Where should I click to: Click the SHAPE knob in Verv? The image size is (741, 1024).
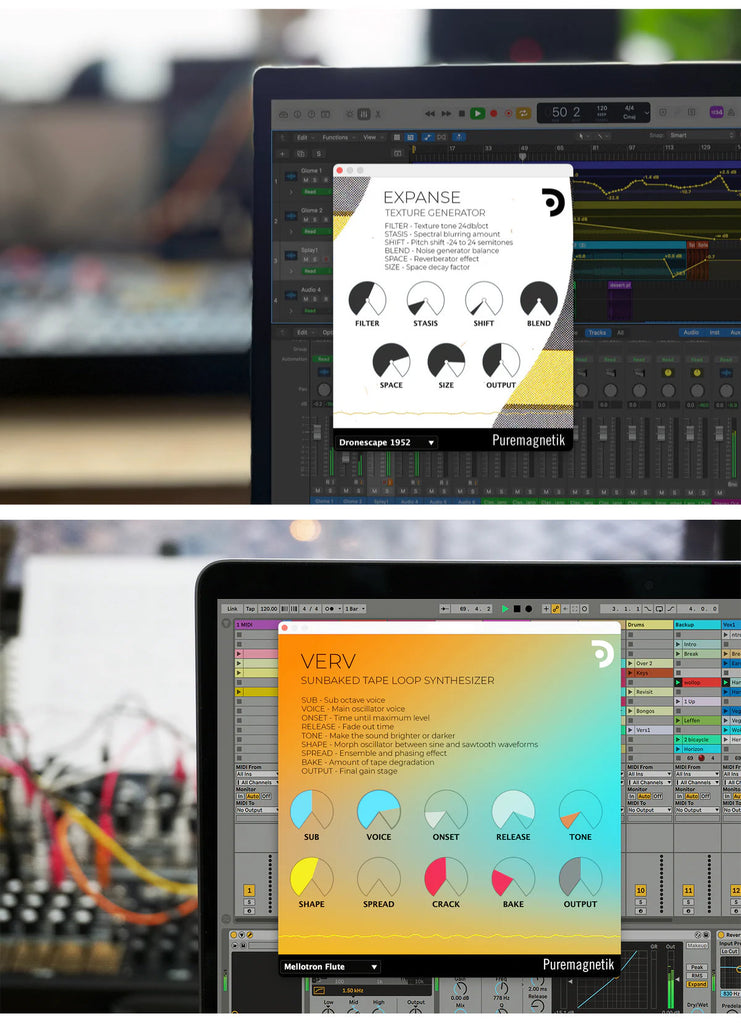[x=311, y=878]
